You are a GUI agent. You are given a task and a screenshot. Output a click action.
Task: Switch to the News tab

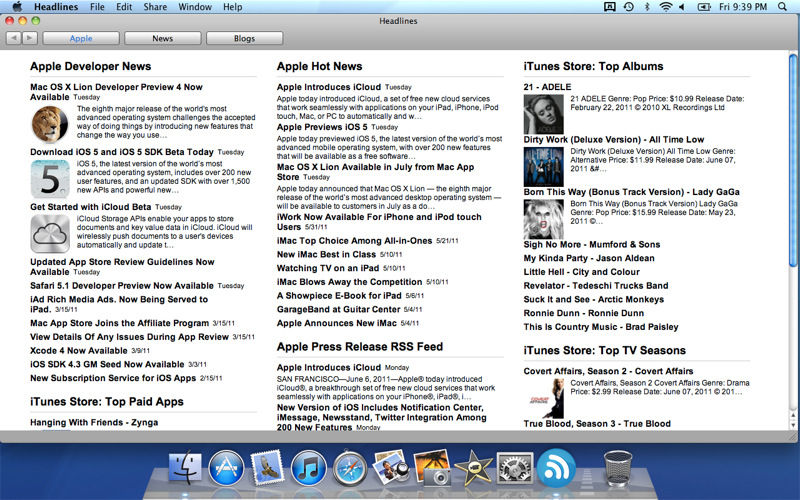163,38
